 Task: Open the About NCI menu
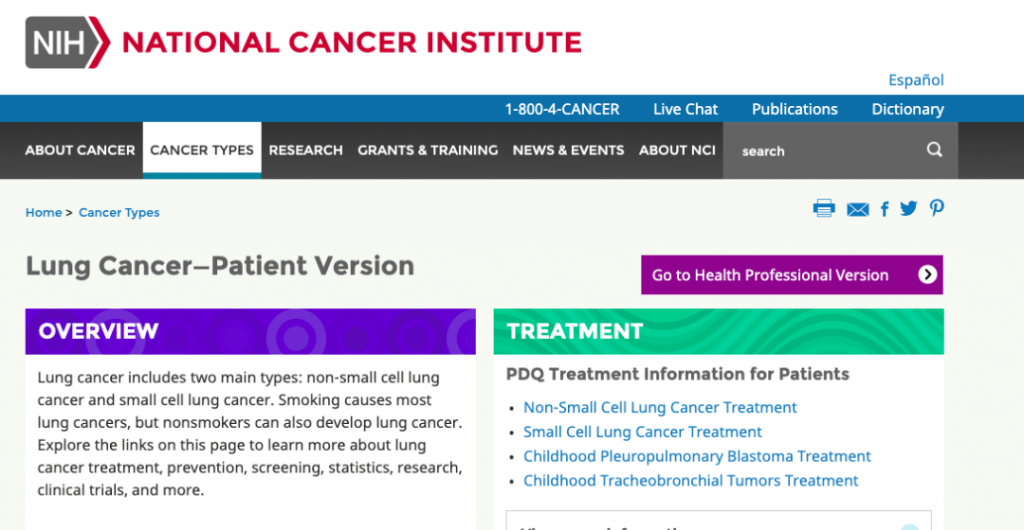click(x=677, y=150)
